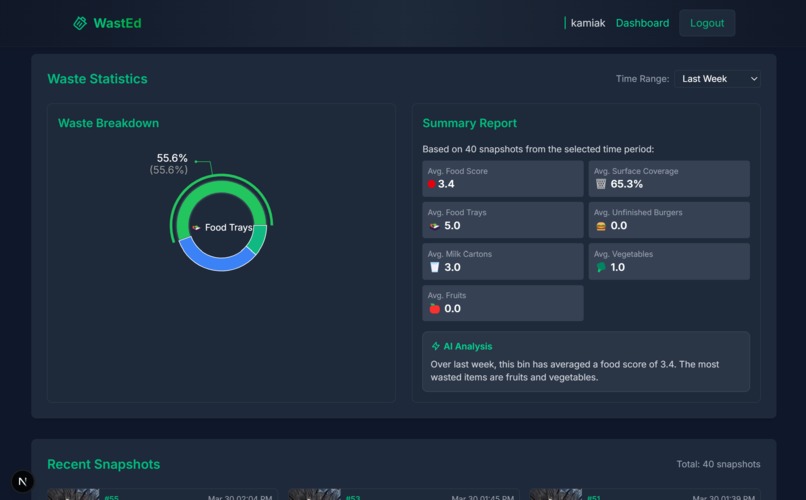Click the AI Analysis title
The image size is (806, 500).
[x=467, y=346]
